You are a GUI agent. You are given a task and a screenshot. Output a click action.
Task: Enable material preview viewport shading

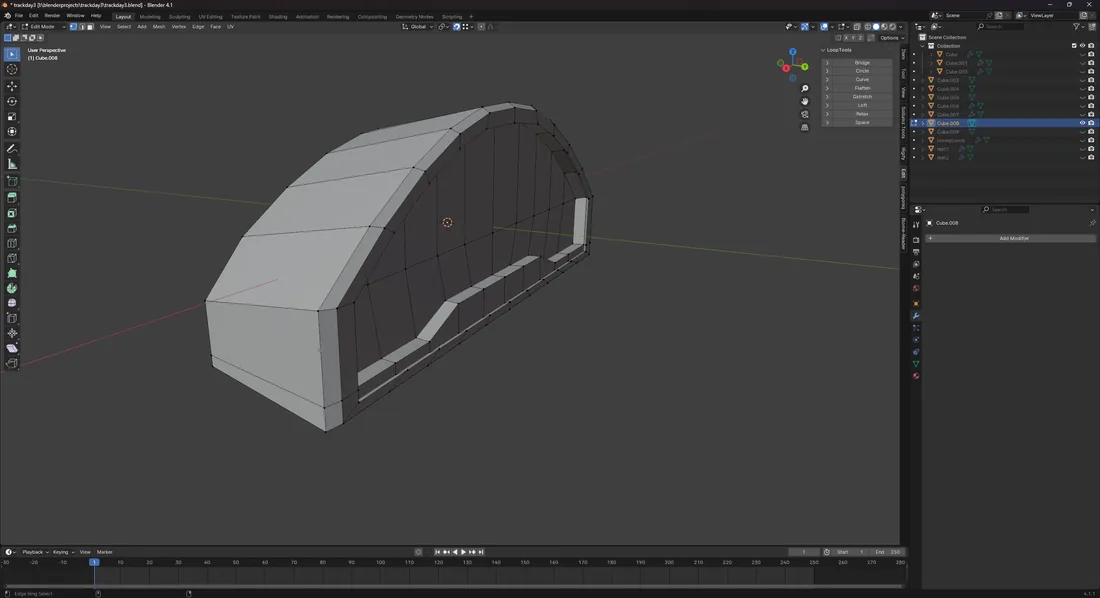pos(884,27)
